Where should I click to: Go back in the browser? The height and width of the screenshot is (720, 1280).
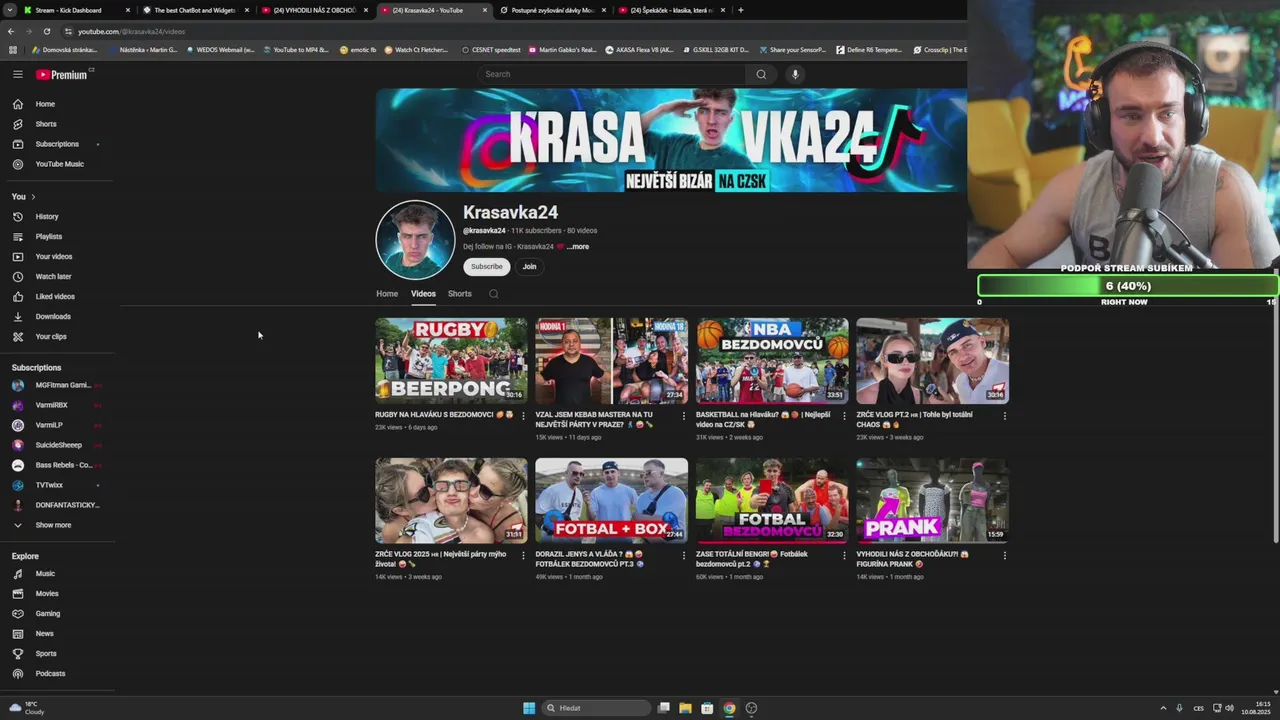click(11, 31)
